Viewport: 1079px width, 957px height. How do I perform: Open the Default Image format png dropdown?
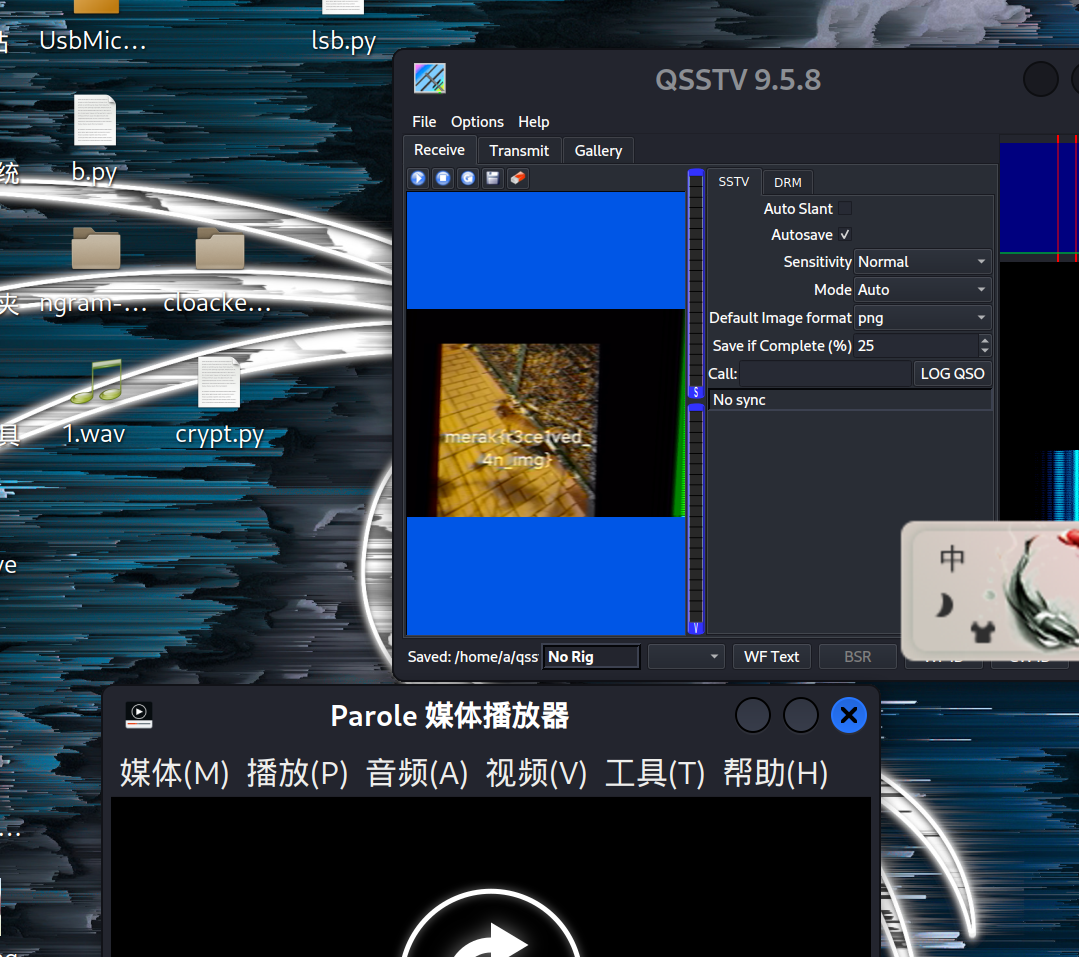[x=921, y=317]
